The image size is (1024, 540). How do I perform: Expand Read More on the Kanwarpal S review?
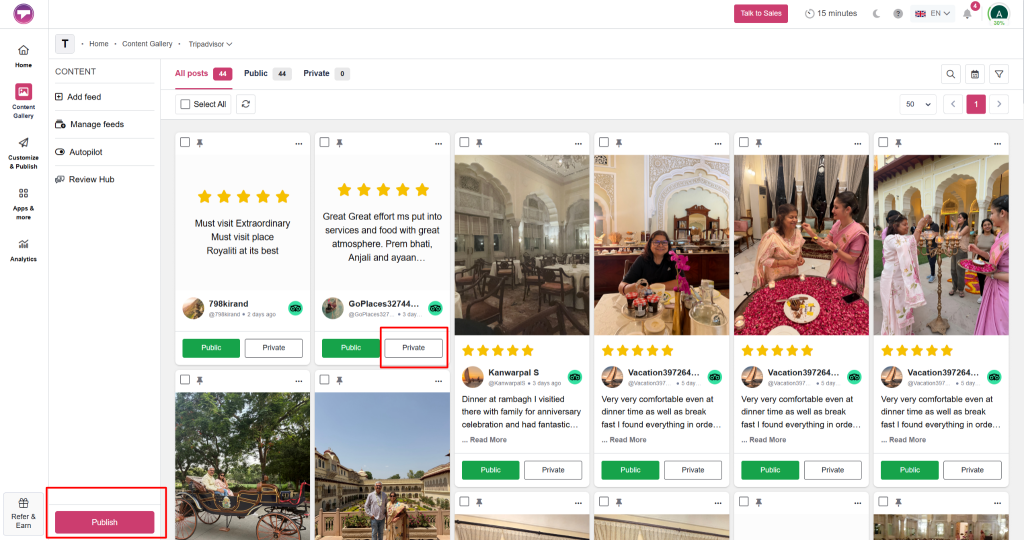[x=488, y=440]
